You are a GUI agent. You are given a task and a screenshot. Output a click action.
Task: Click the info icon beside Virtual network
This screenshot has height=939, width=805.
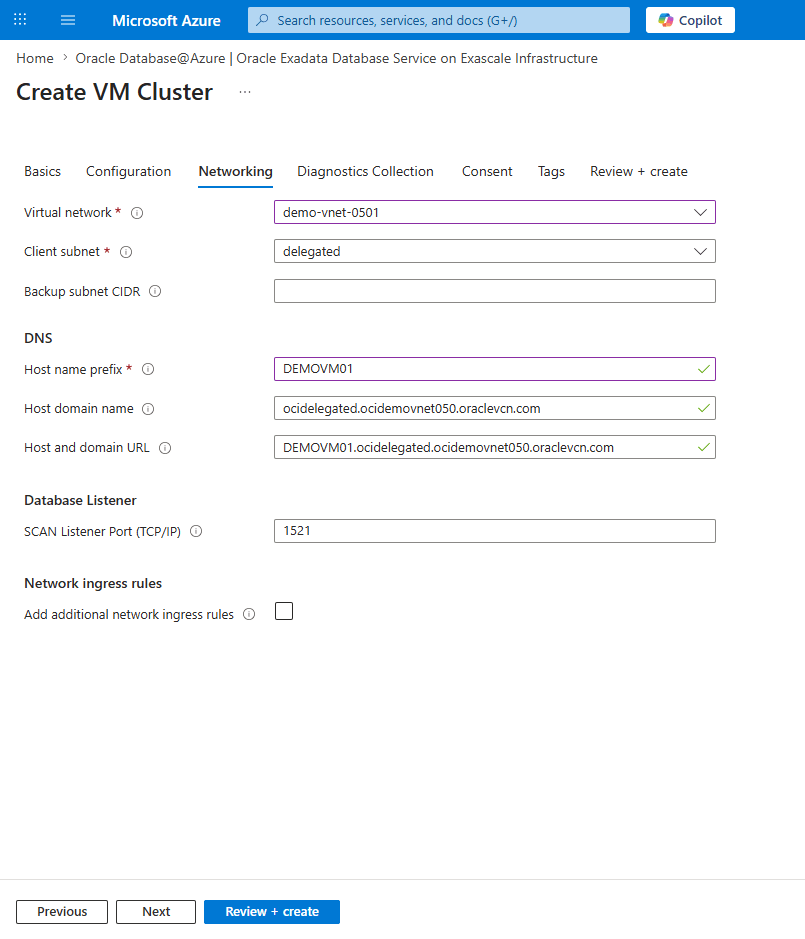[137, 212]
